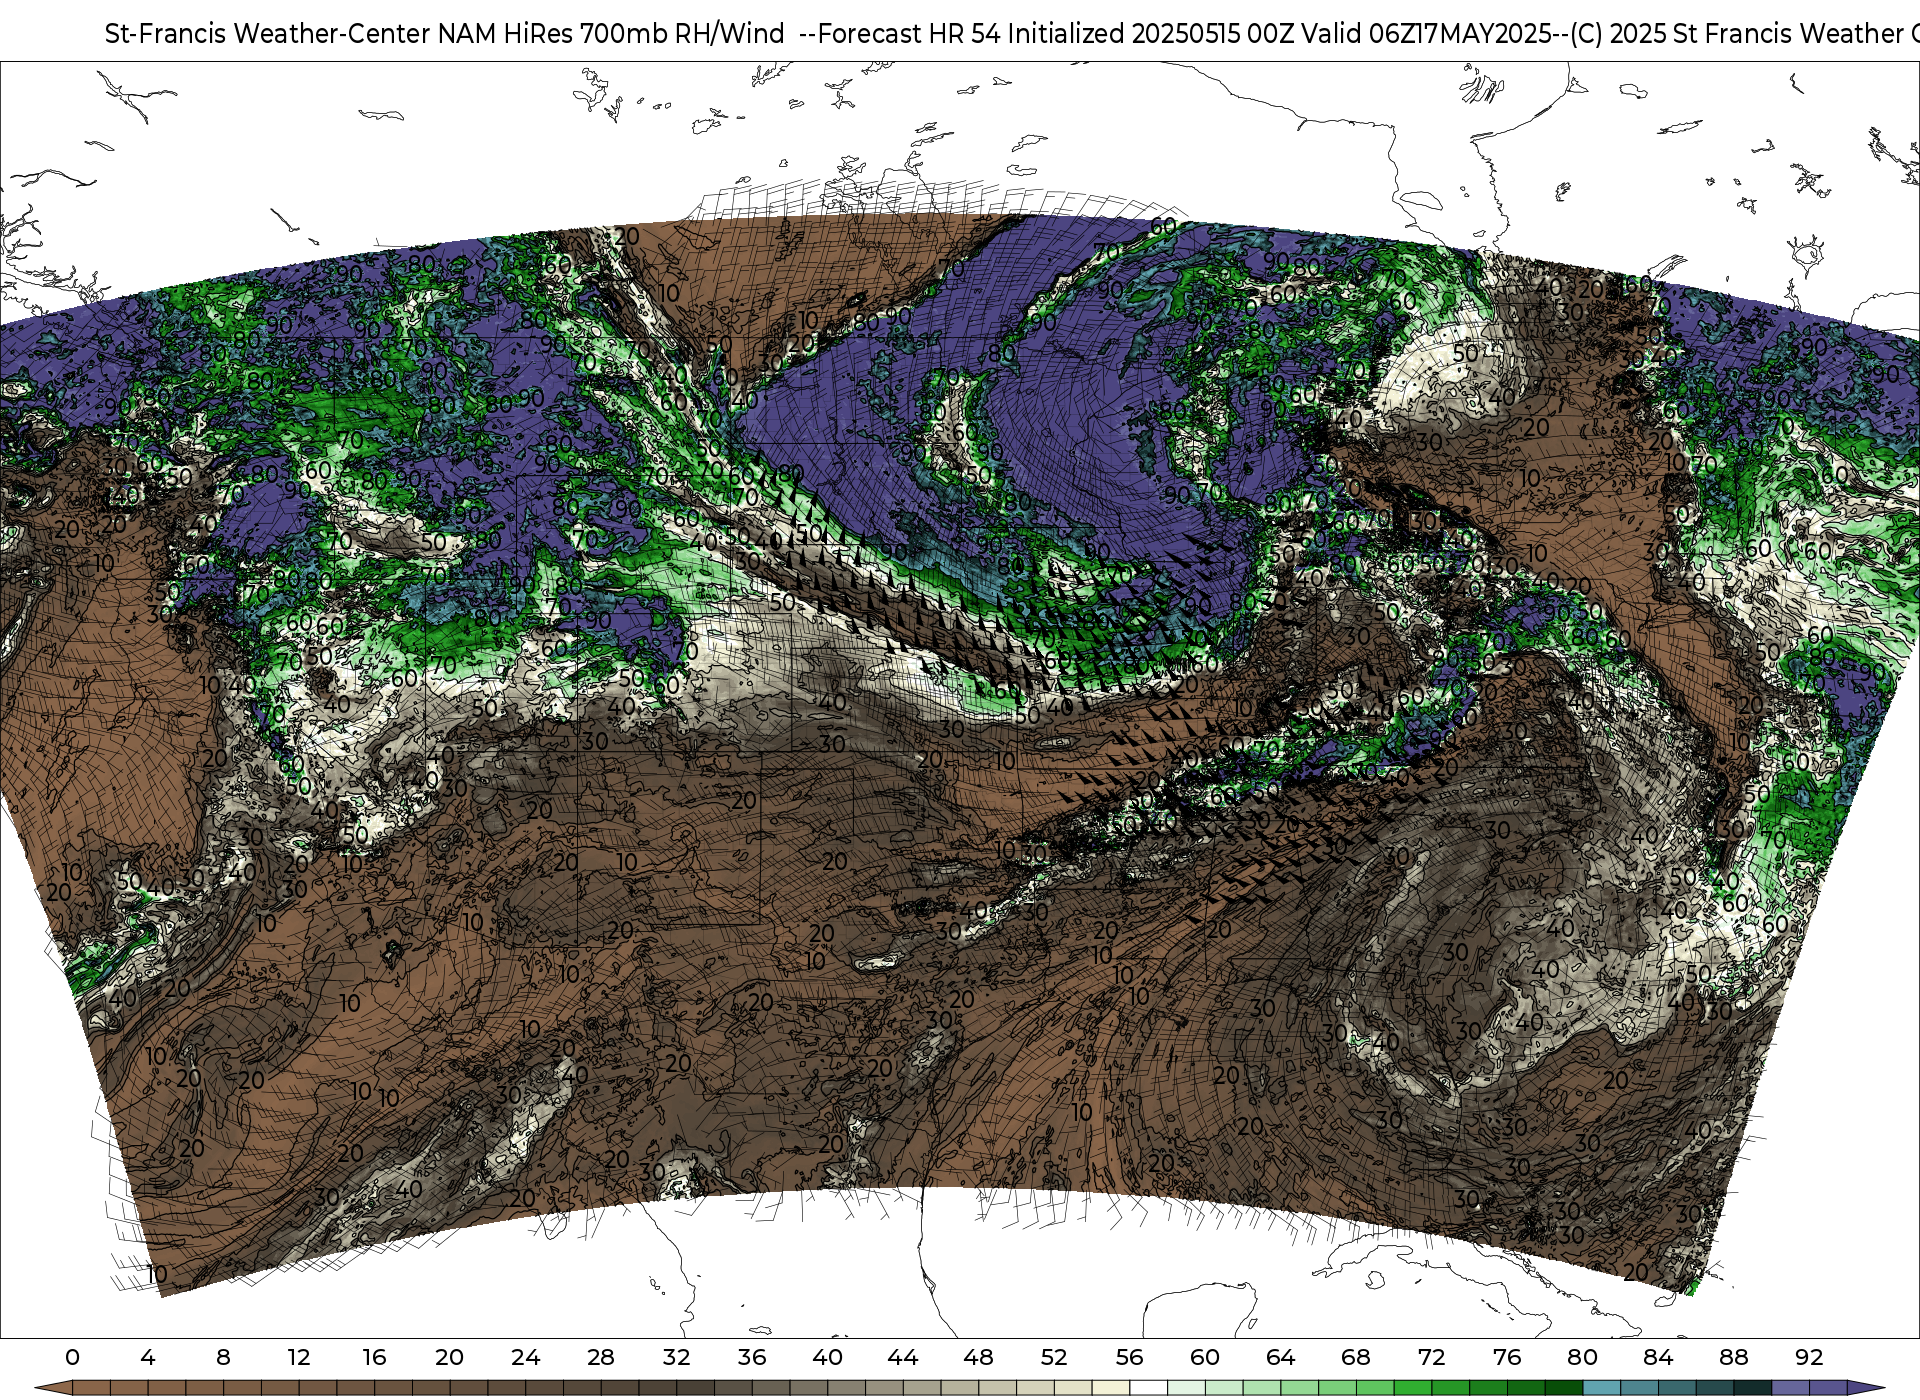The height and width of the screenshot is (1400, 1920).
Task: Click the white swatch right of the 56 tick
Action: [x=1148, y=1388]
